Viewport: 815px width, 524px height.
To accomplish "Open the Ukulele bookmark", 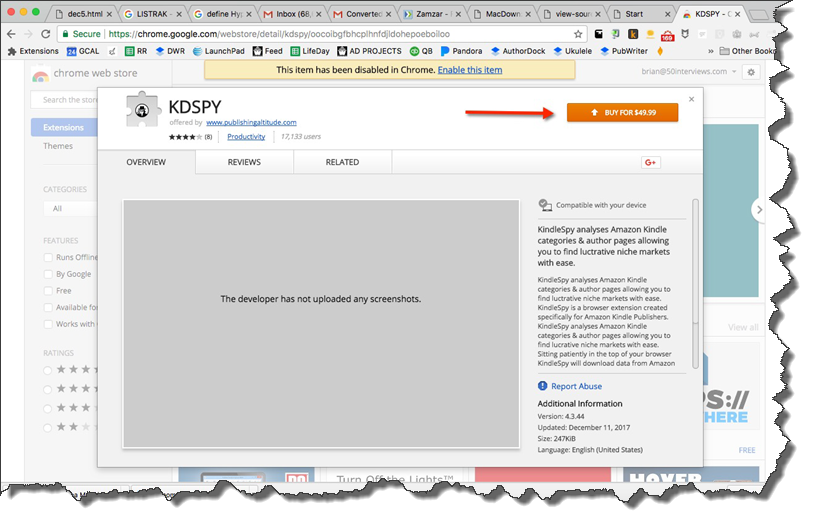I will click(573, 51).
